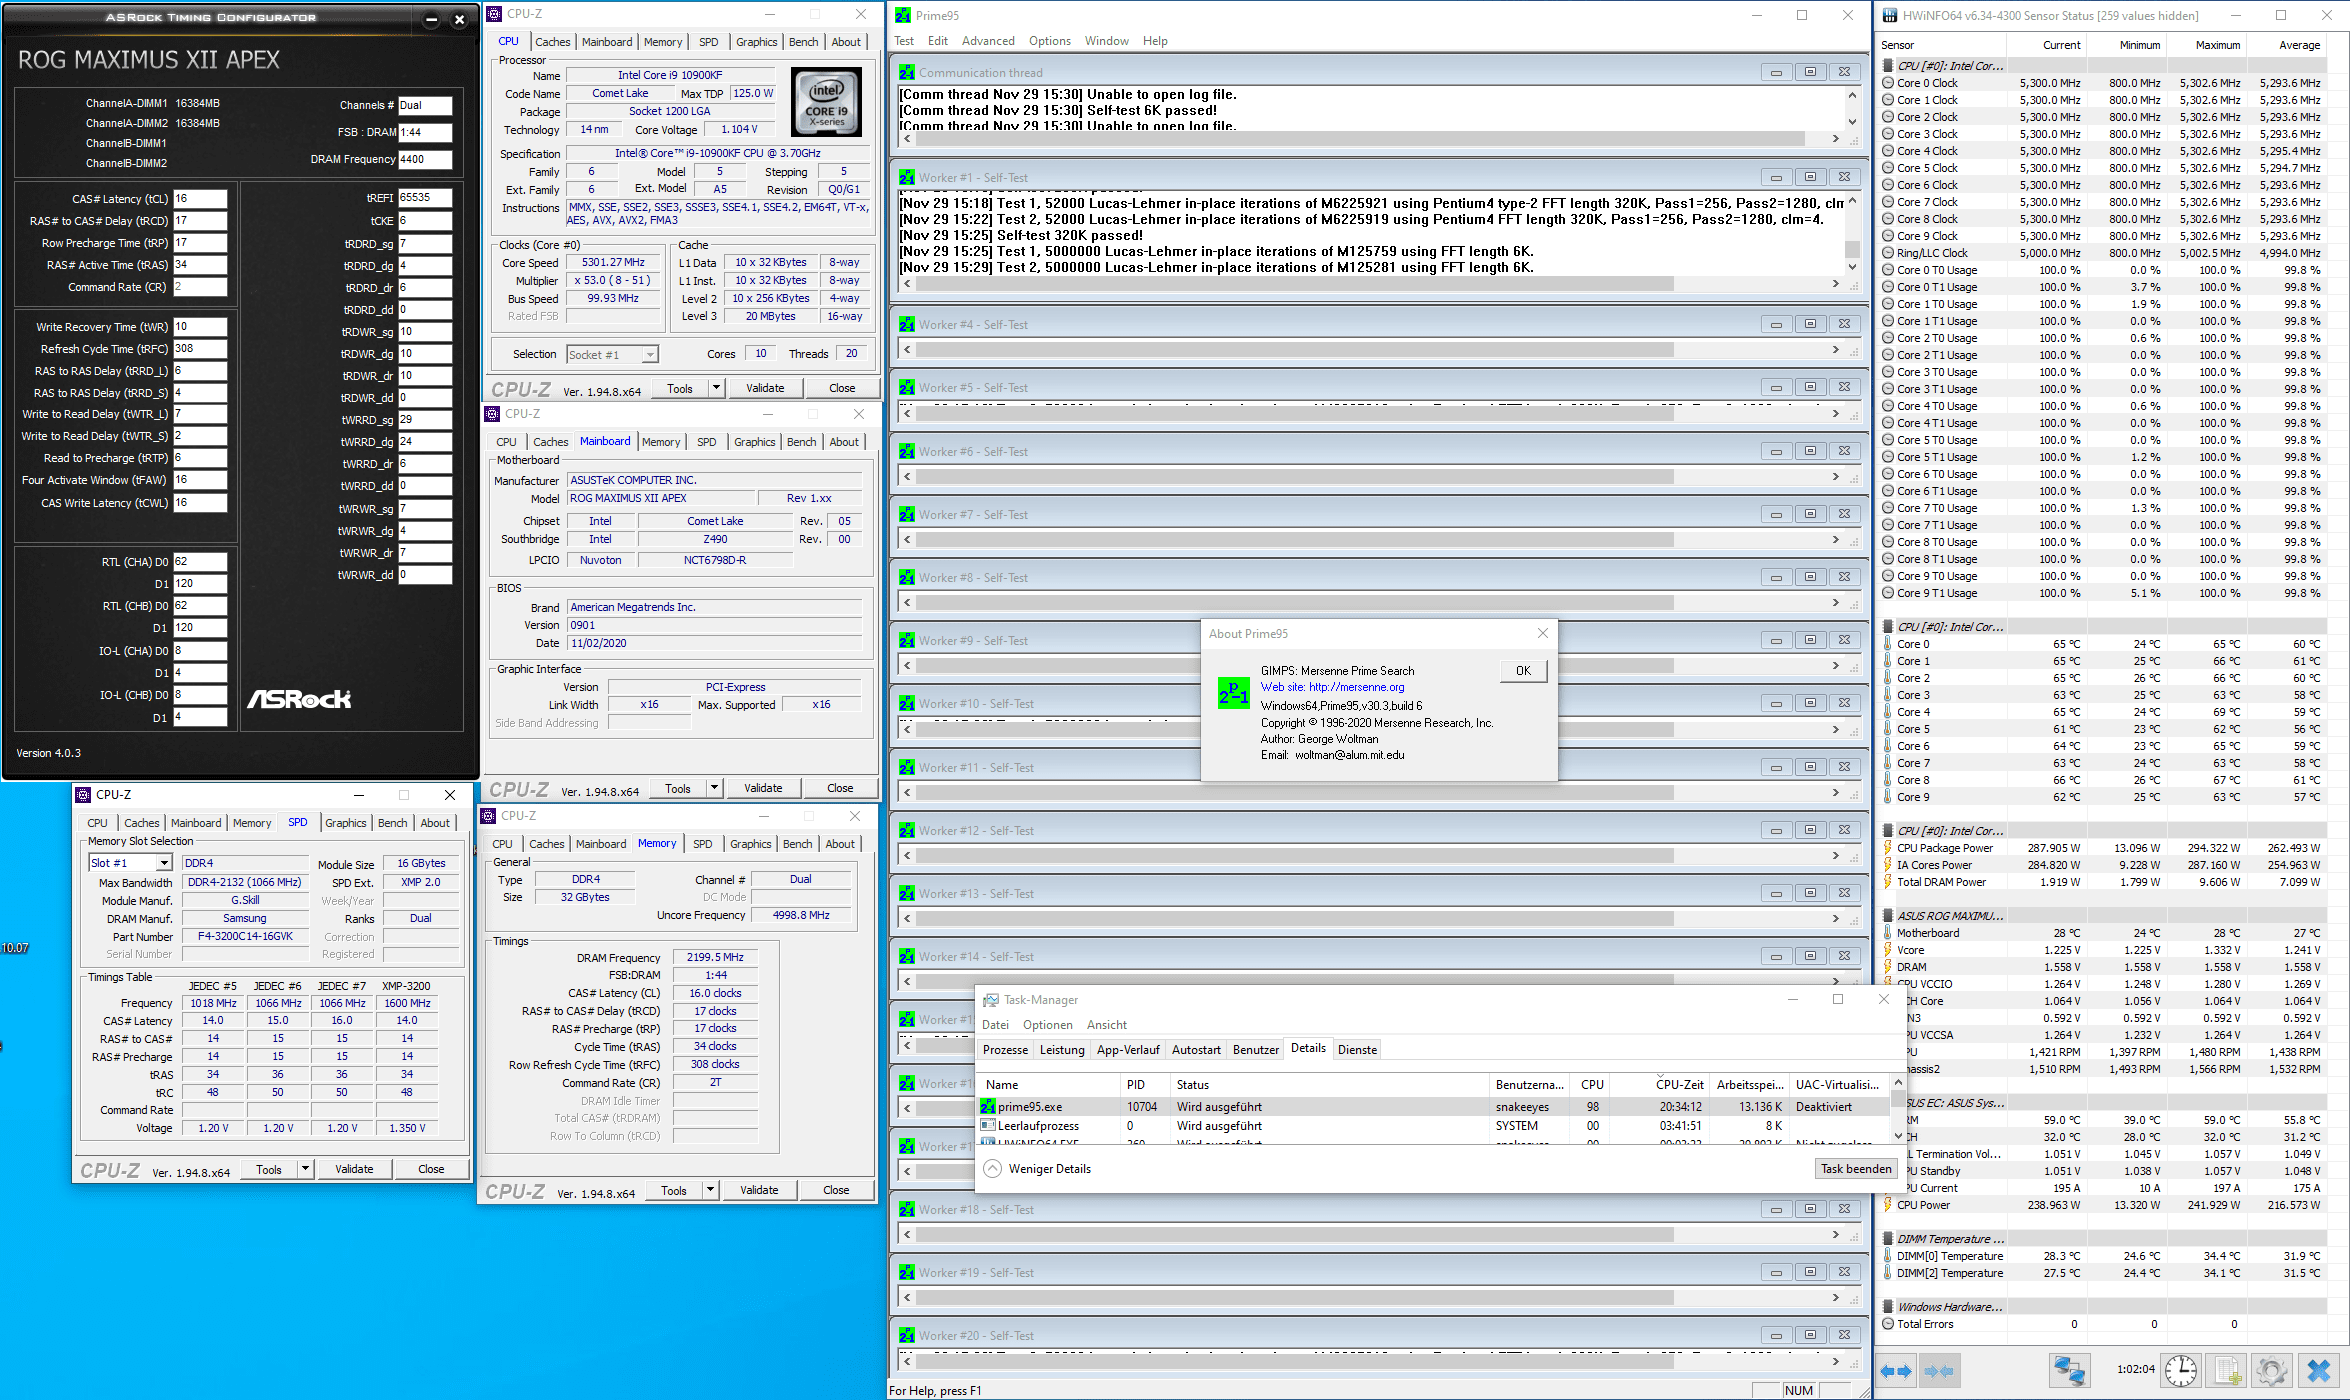Open HWiNFO remote network computers icon
This screenshot has width=2350, height=1400.
2068,1370
